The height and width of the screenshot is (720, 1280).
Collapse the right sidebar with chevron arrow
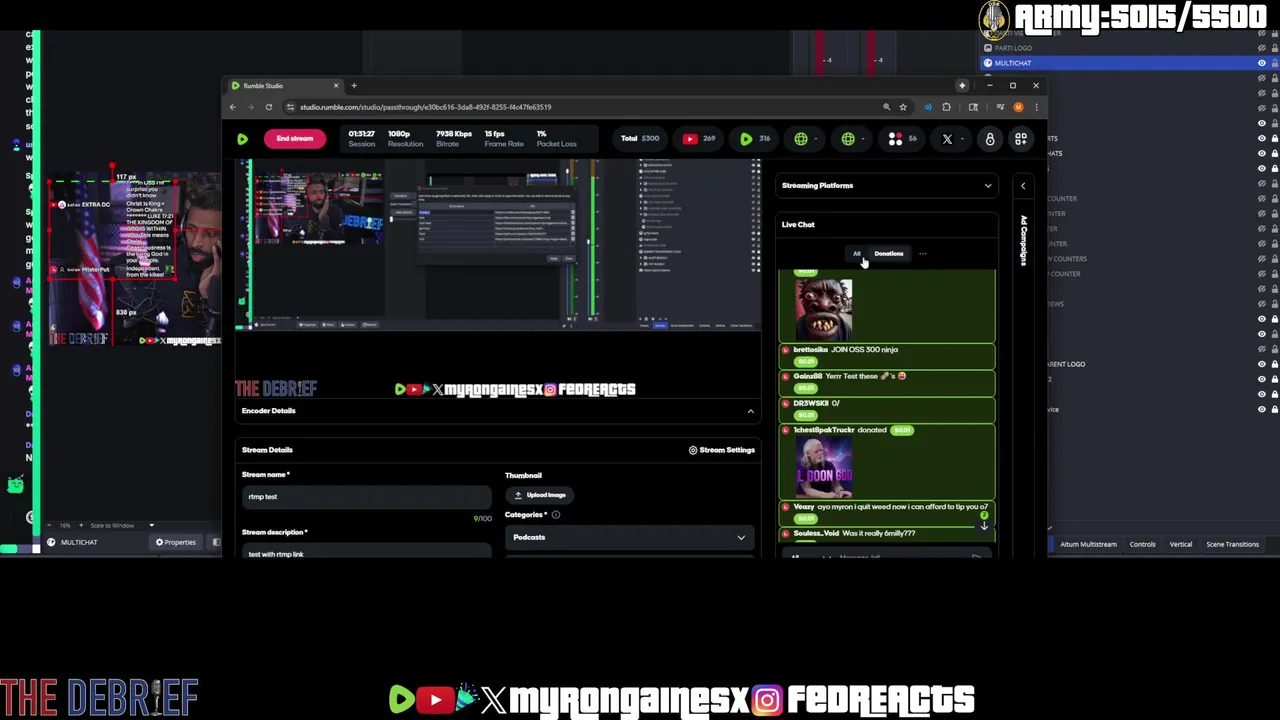point(1023,186)
